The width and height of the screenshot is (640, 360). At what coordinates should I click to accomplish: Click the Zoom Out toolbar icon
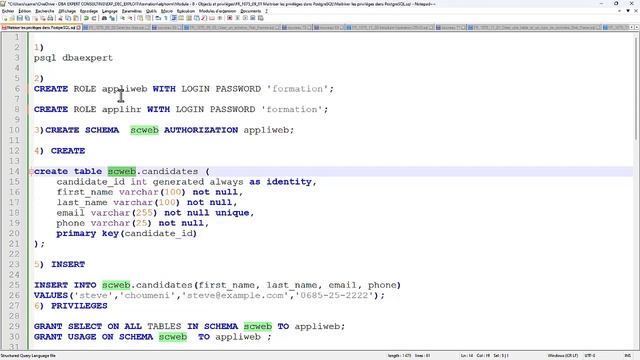[x=131, y=18]
